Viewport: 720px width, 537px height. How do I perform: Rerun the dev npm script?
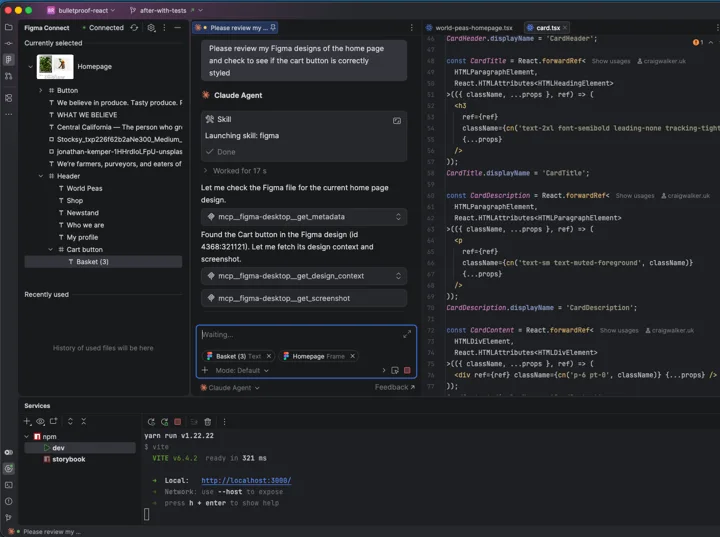151,422
